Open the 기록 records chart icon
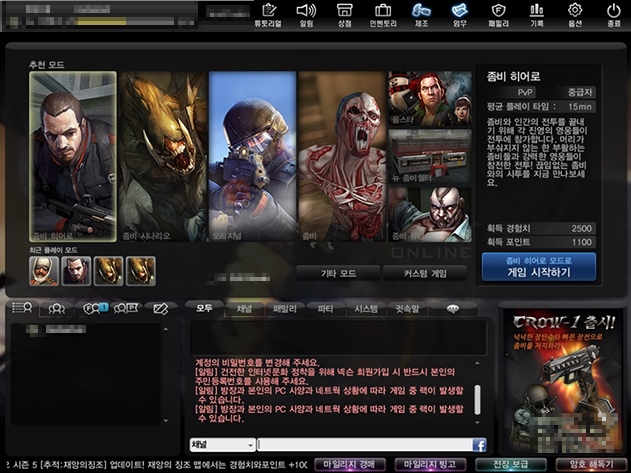 tap(536, 15)
